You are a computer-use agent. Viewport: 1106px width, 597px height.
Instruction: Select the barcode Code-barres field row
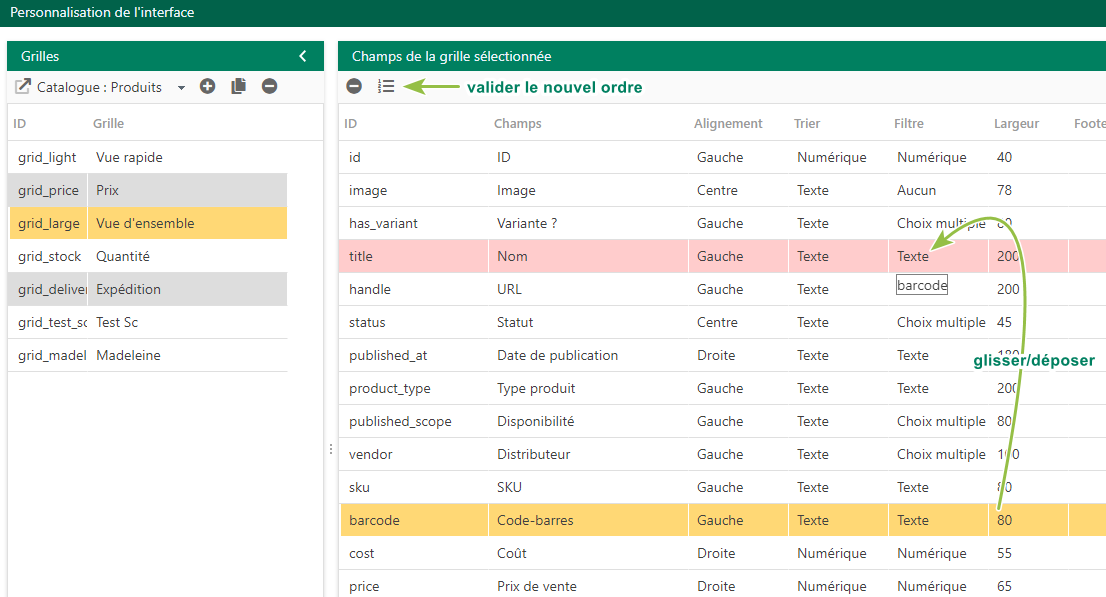pos(723,520)
